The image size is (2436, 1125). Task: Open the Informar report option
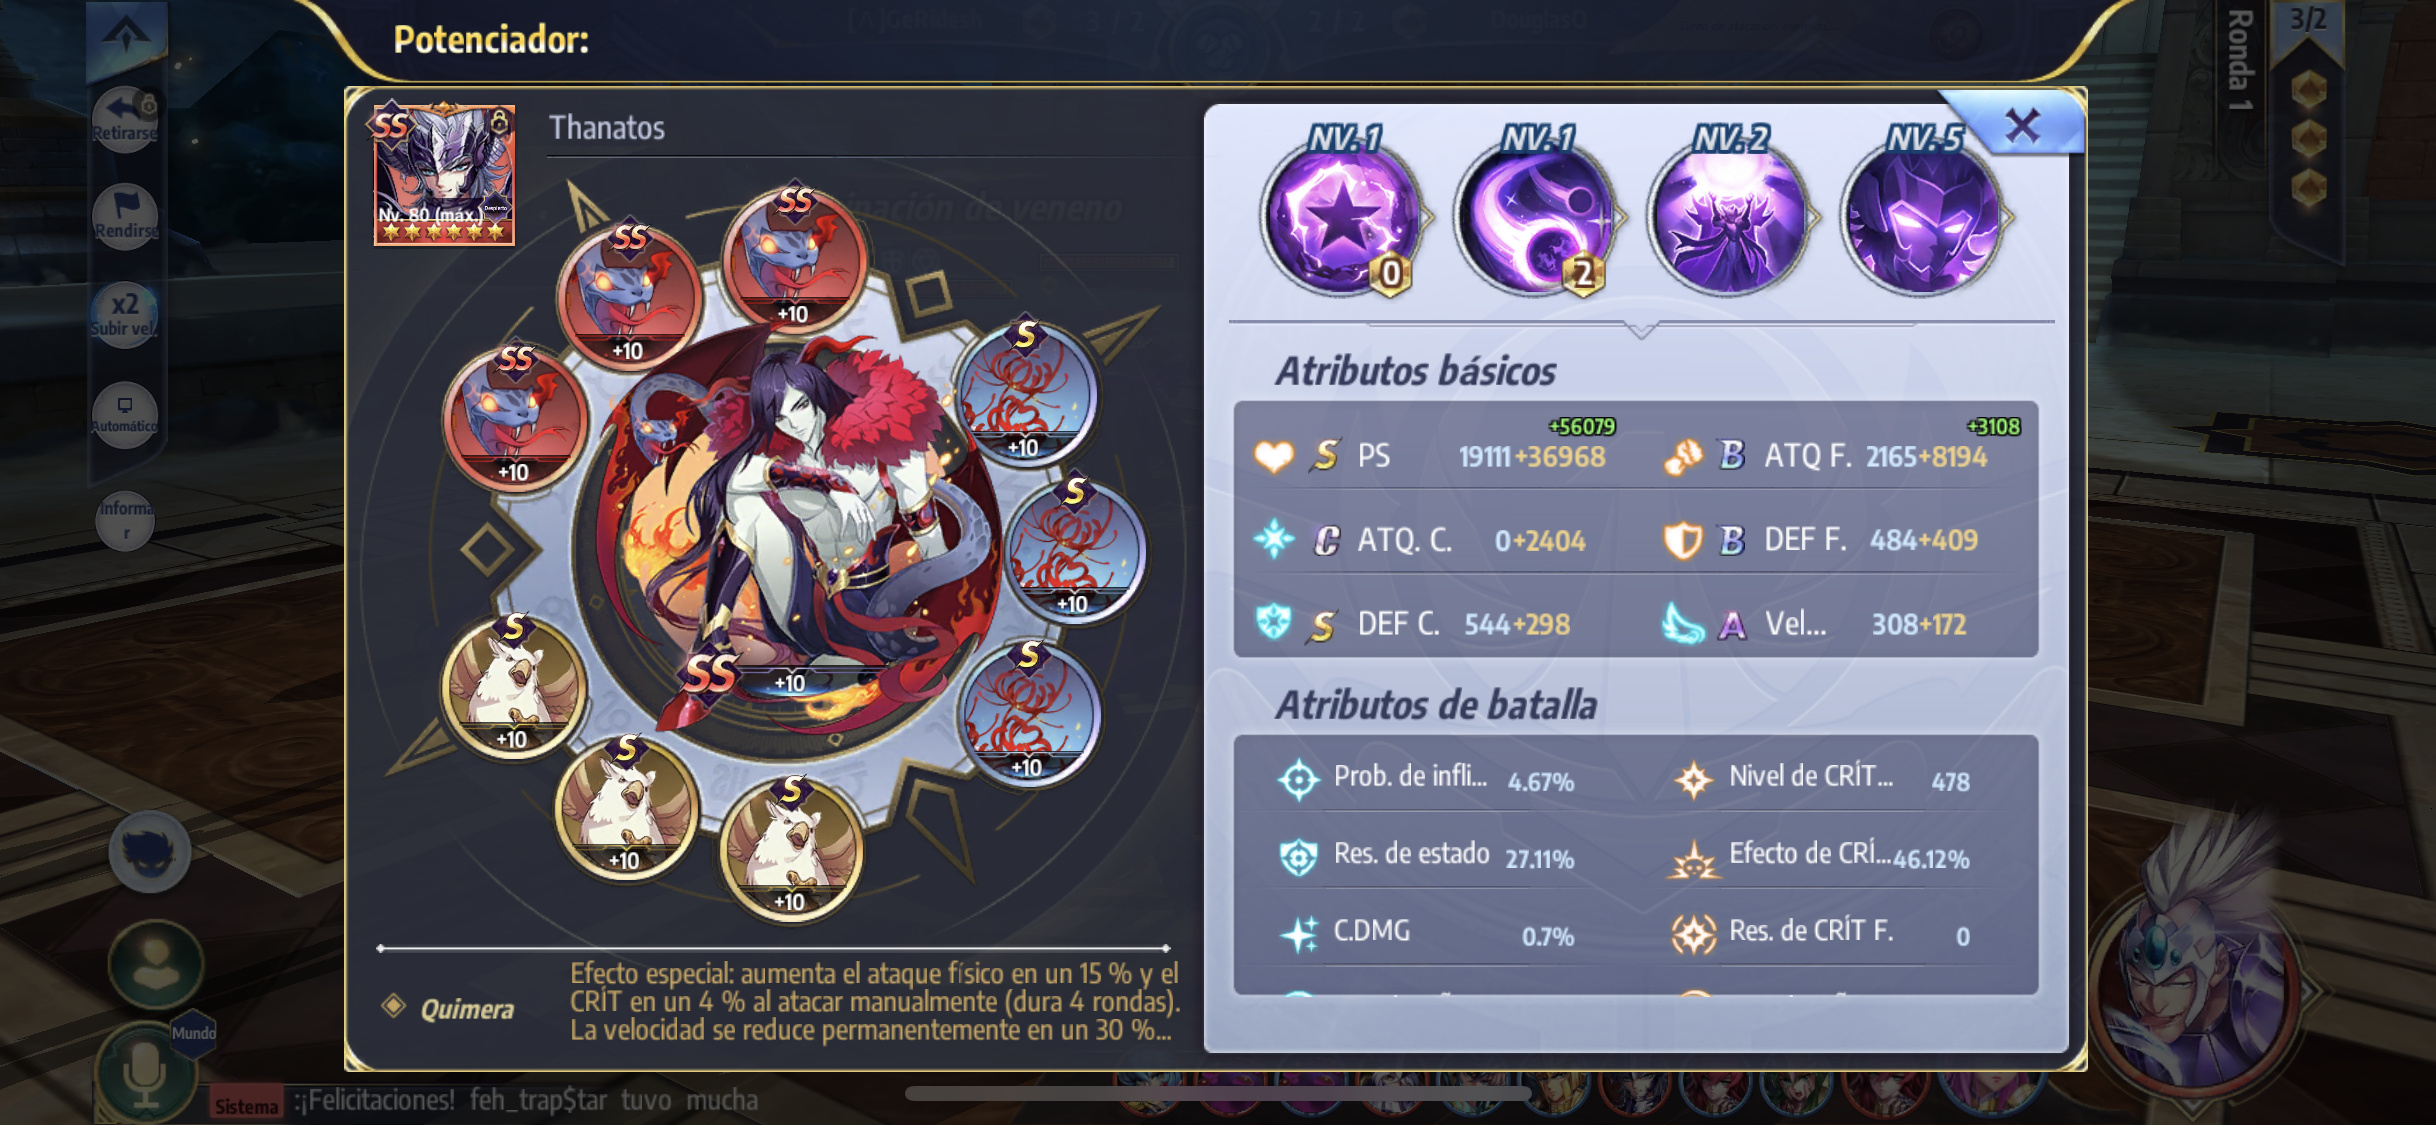click(125, 520)
